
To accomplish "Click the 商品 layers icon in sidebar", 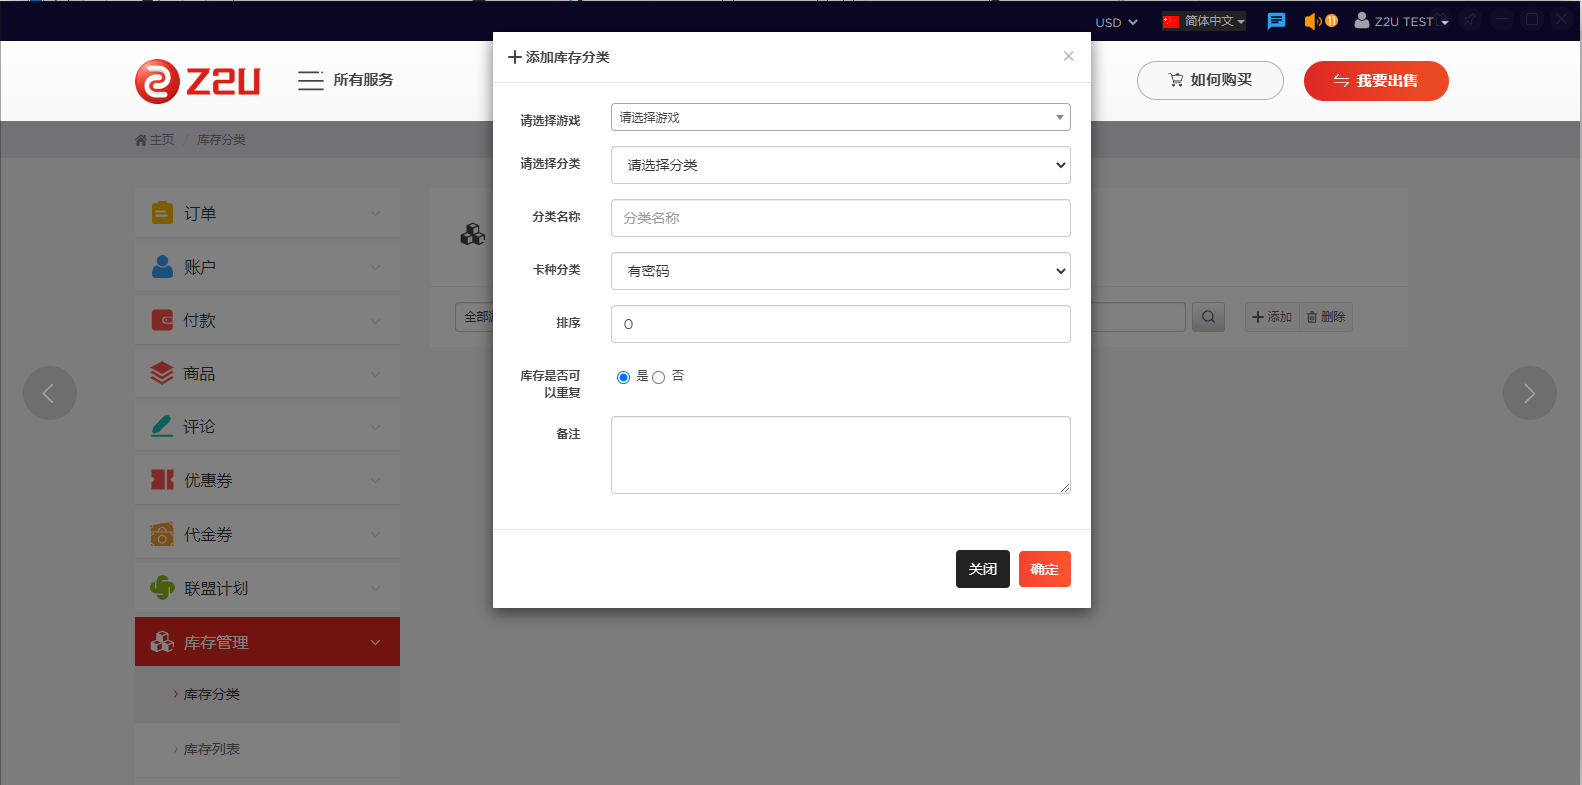I will point(162,373).
